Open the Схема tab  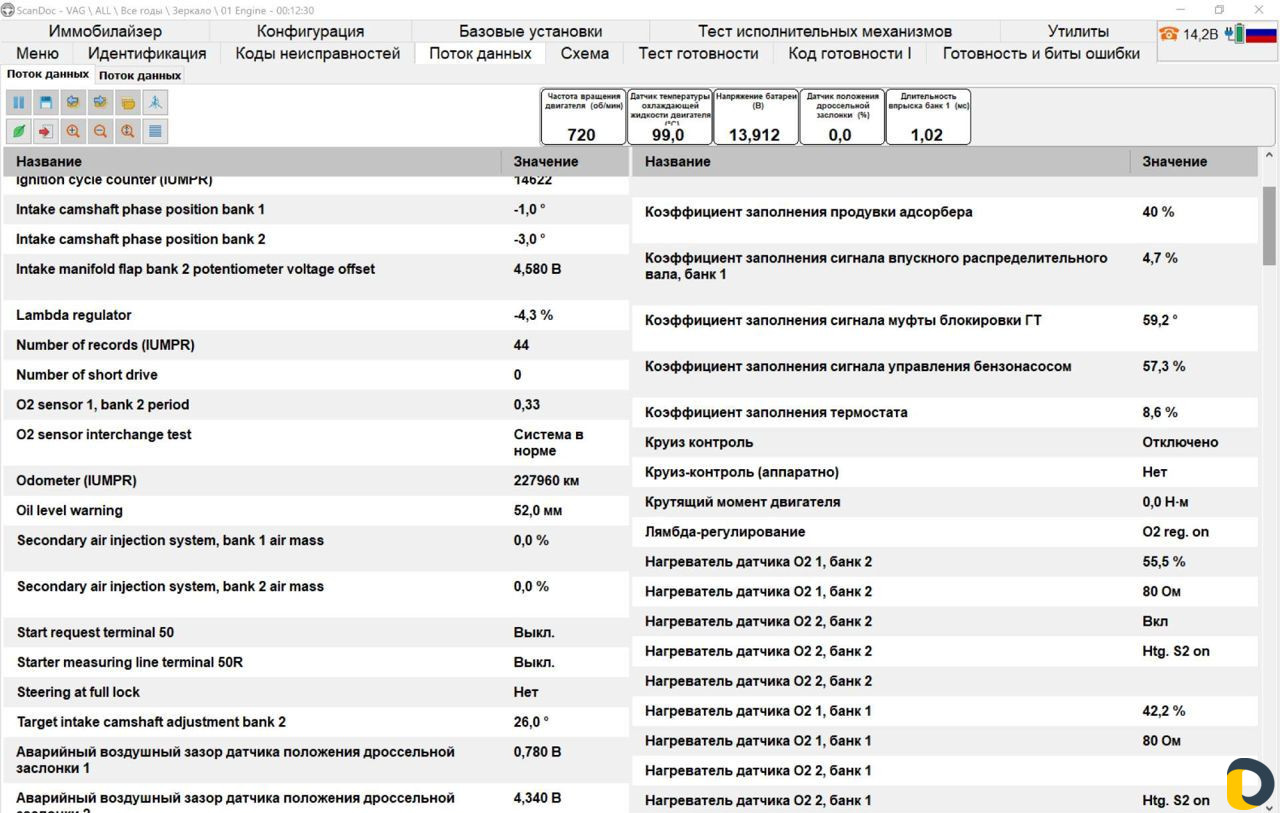(x=585, y=53)
